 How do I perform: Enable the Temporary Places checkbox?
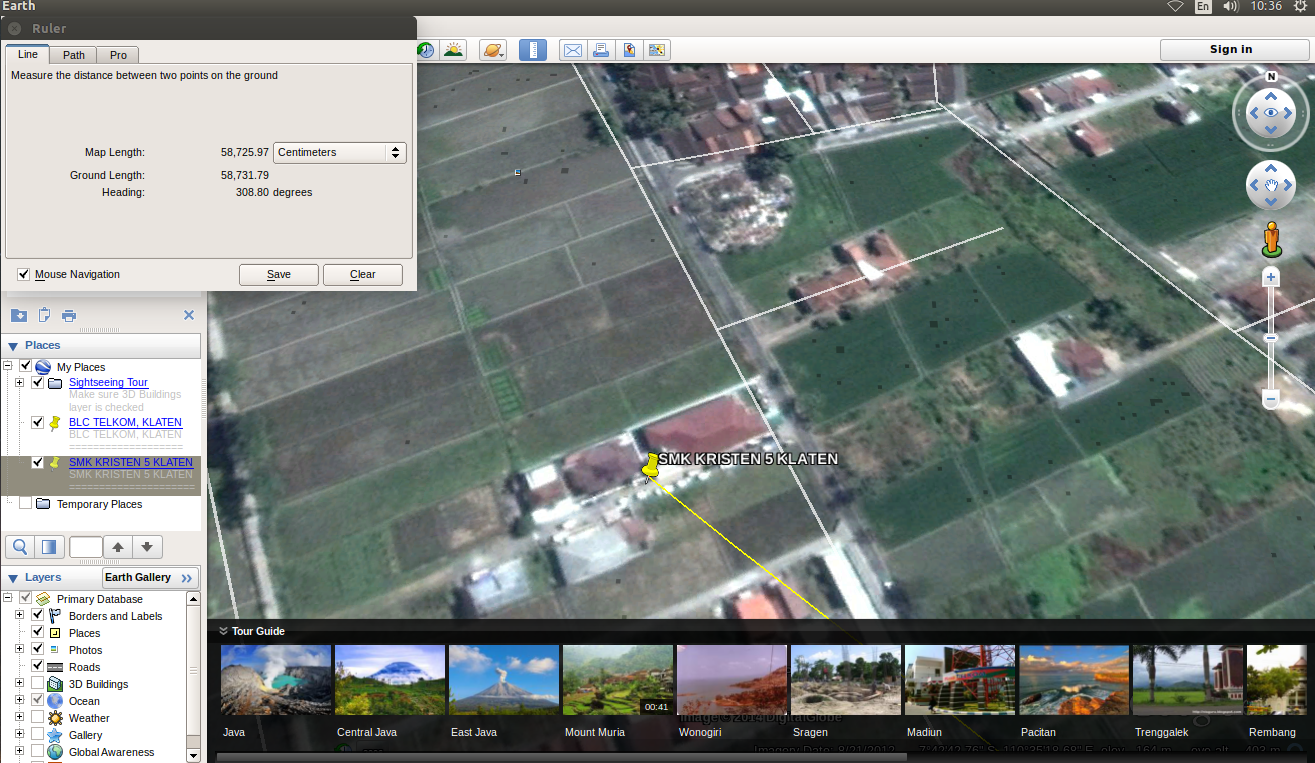tap(25, 503)
